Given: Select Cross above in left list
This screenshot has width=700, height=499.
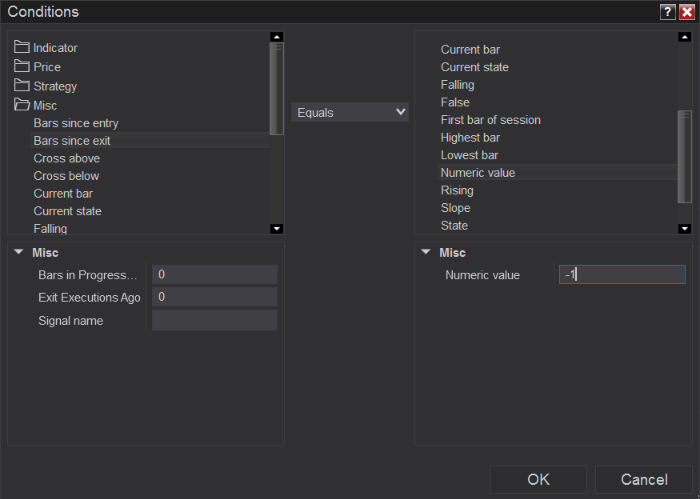Looking at the screenshot, I should point(67,158).
